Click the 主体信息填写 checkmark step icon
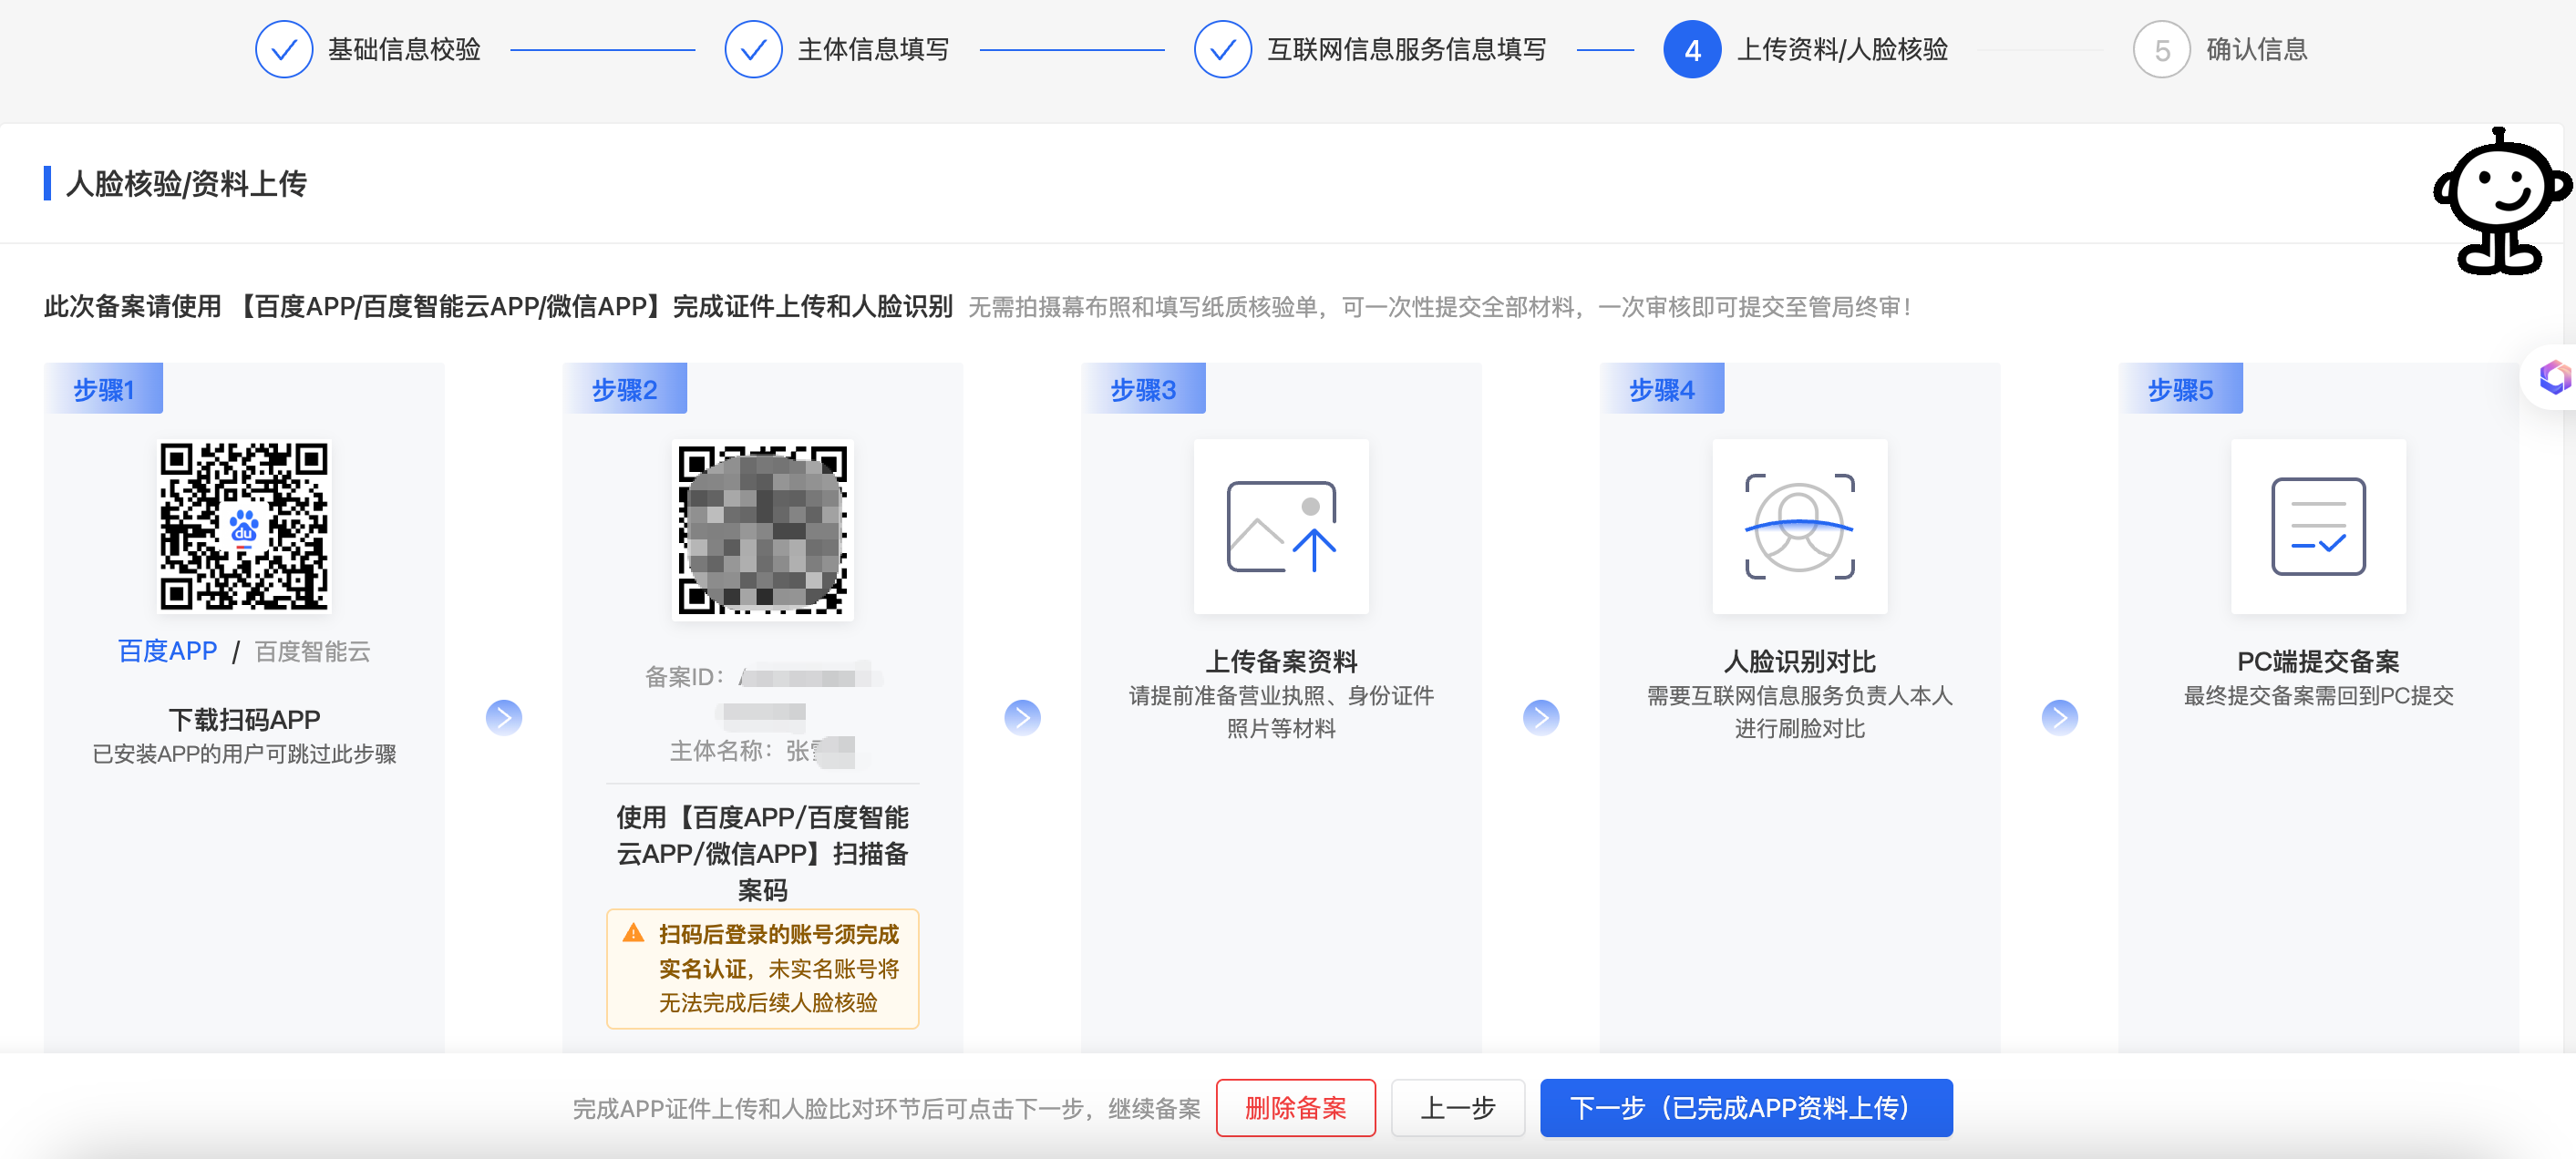This screenshot has width=2576, height=1159. [x=753, y=49]
